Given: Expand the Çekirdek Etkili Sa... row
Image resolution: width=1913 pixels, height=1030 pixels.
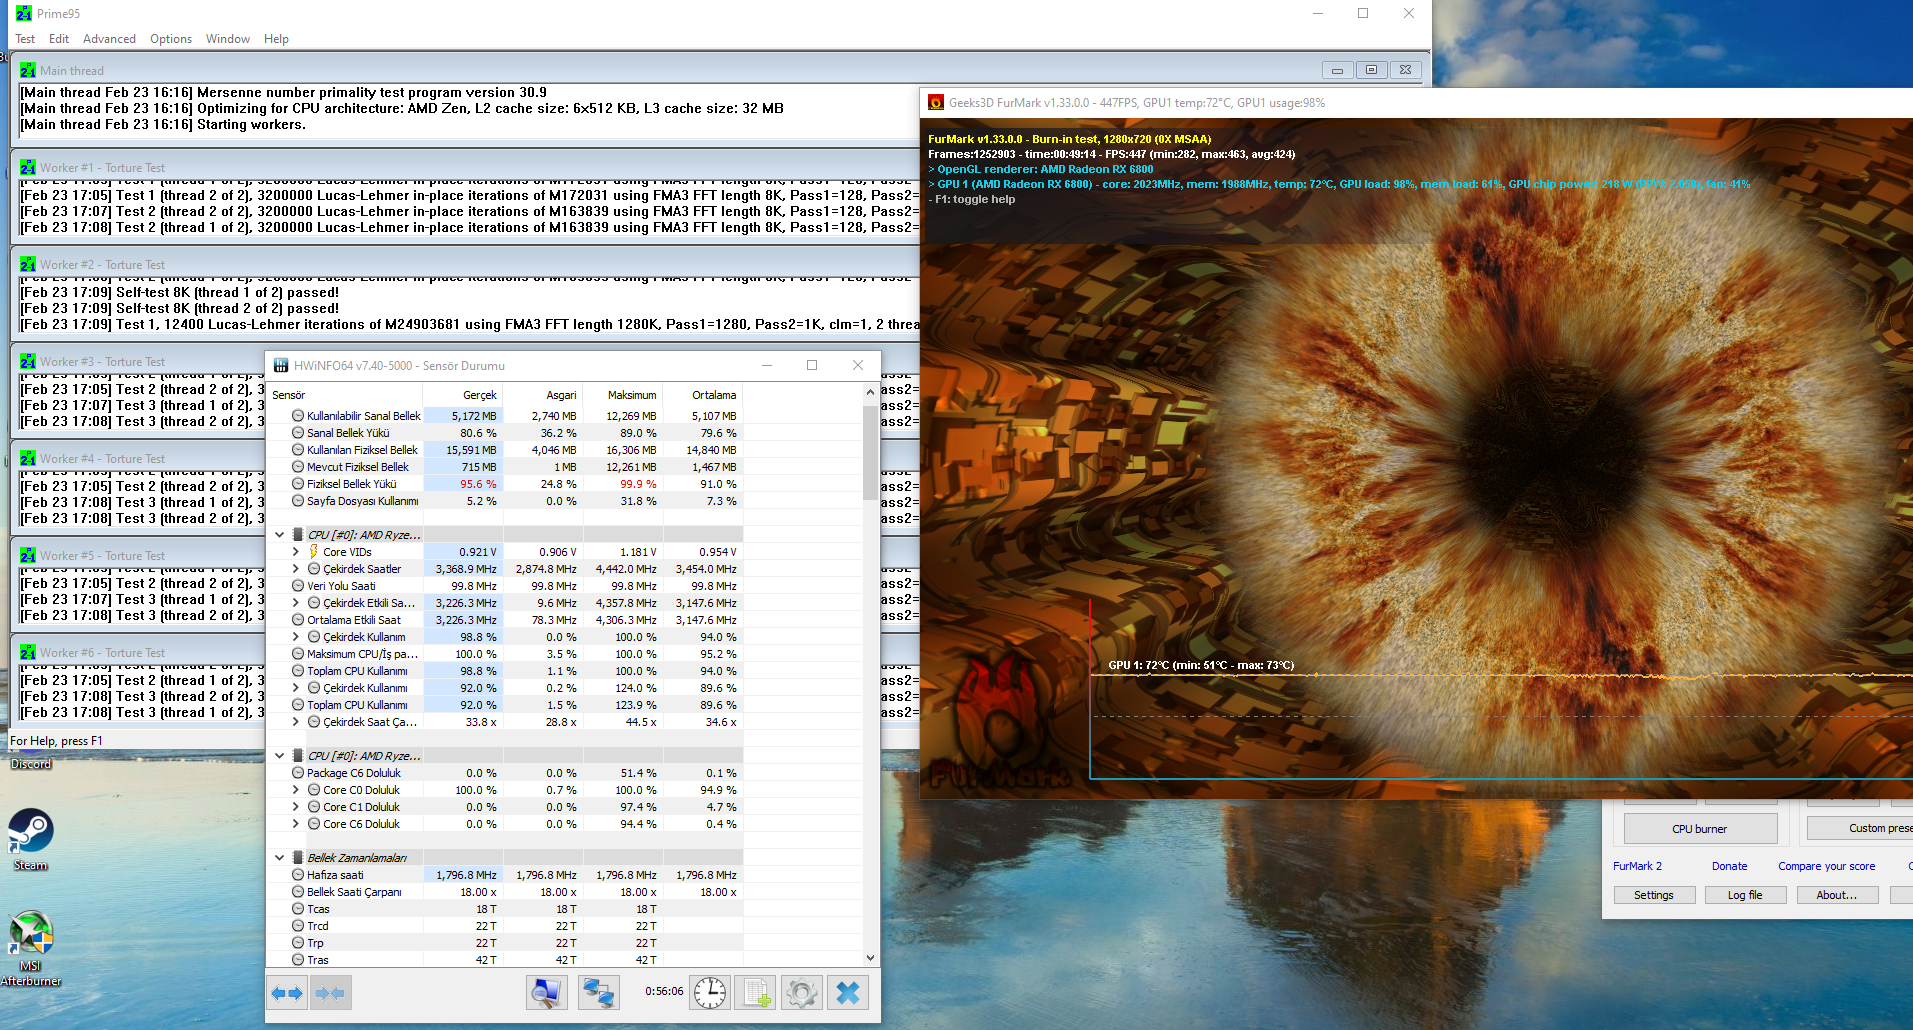Looking at the screenshot, I should pos(296,603).
